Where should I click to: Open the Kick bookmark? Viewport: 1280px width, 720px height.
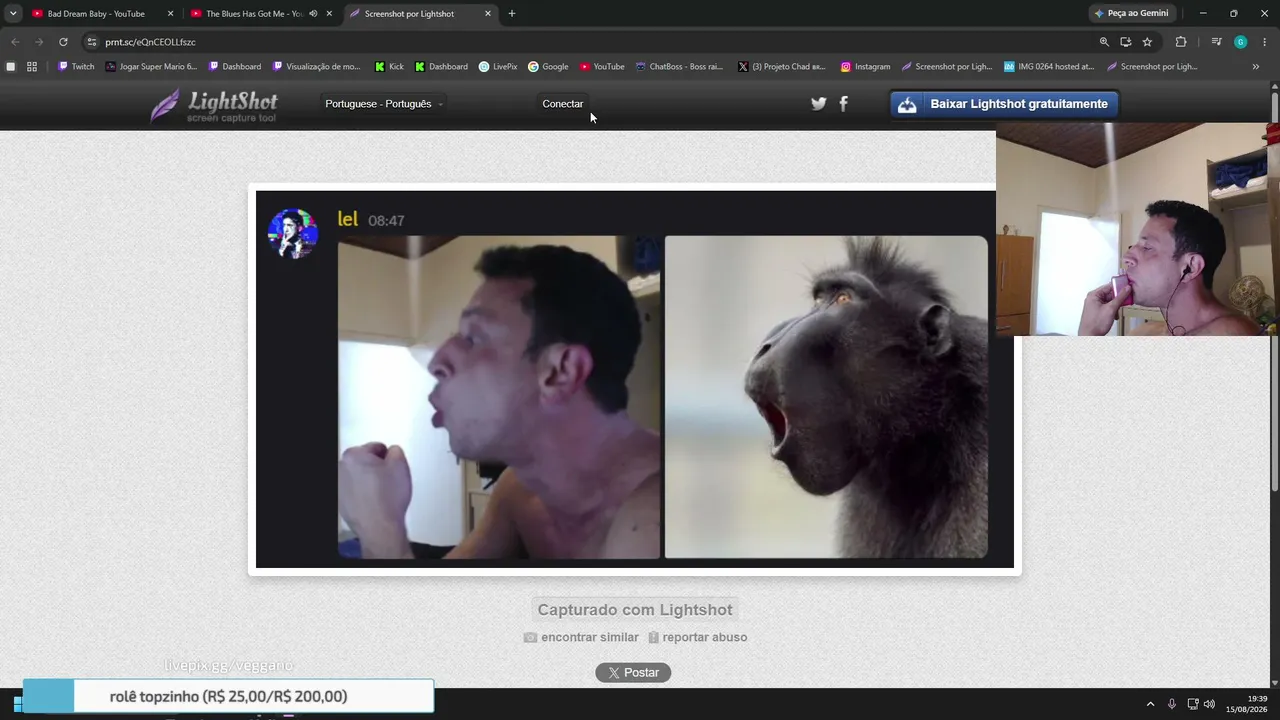pyautogui.click(x=389, y=67)
